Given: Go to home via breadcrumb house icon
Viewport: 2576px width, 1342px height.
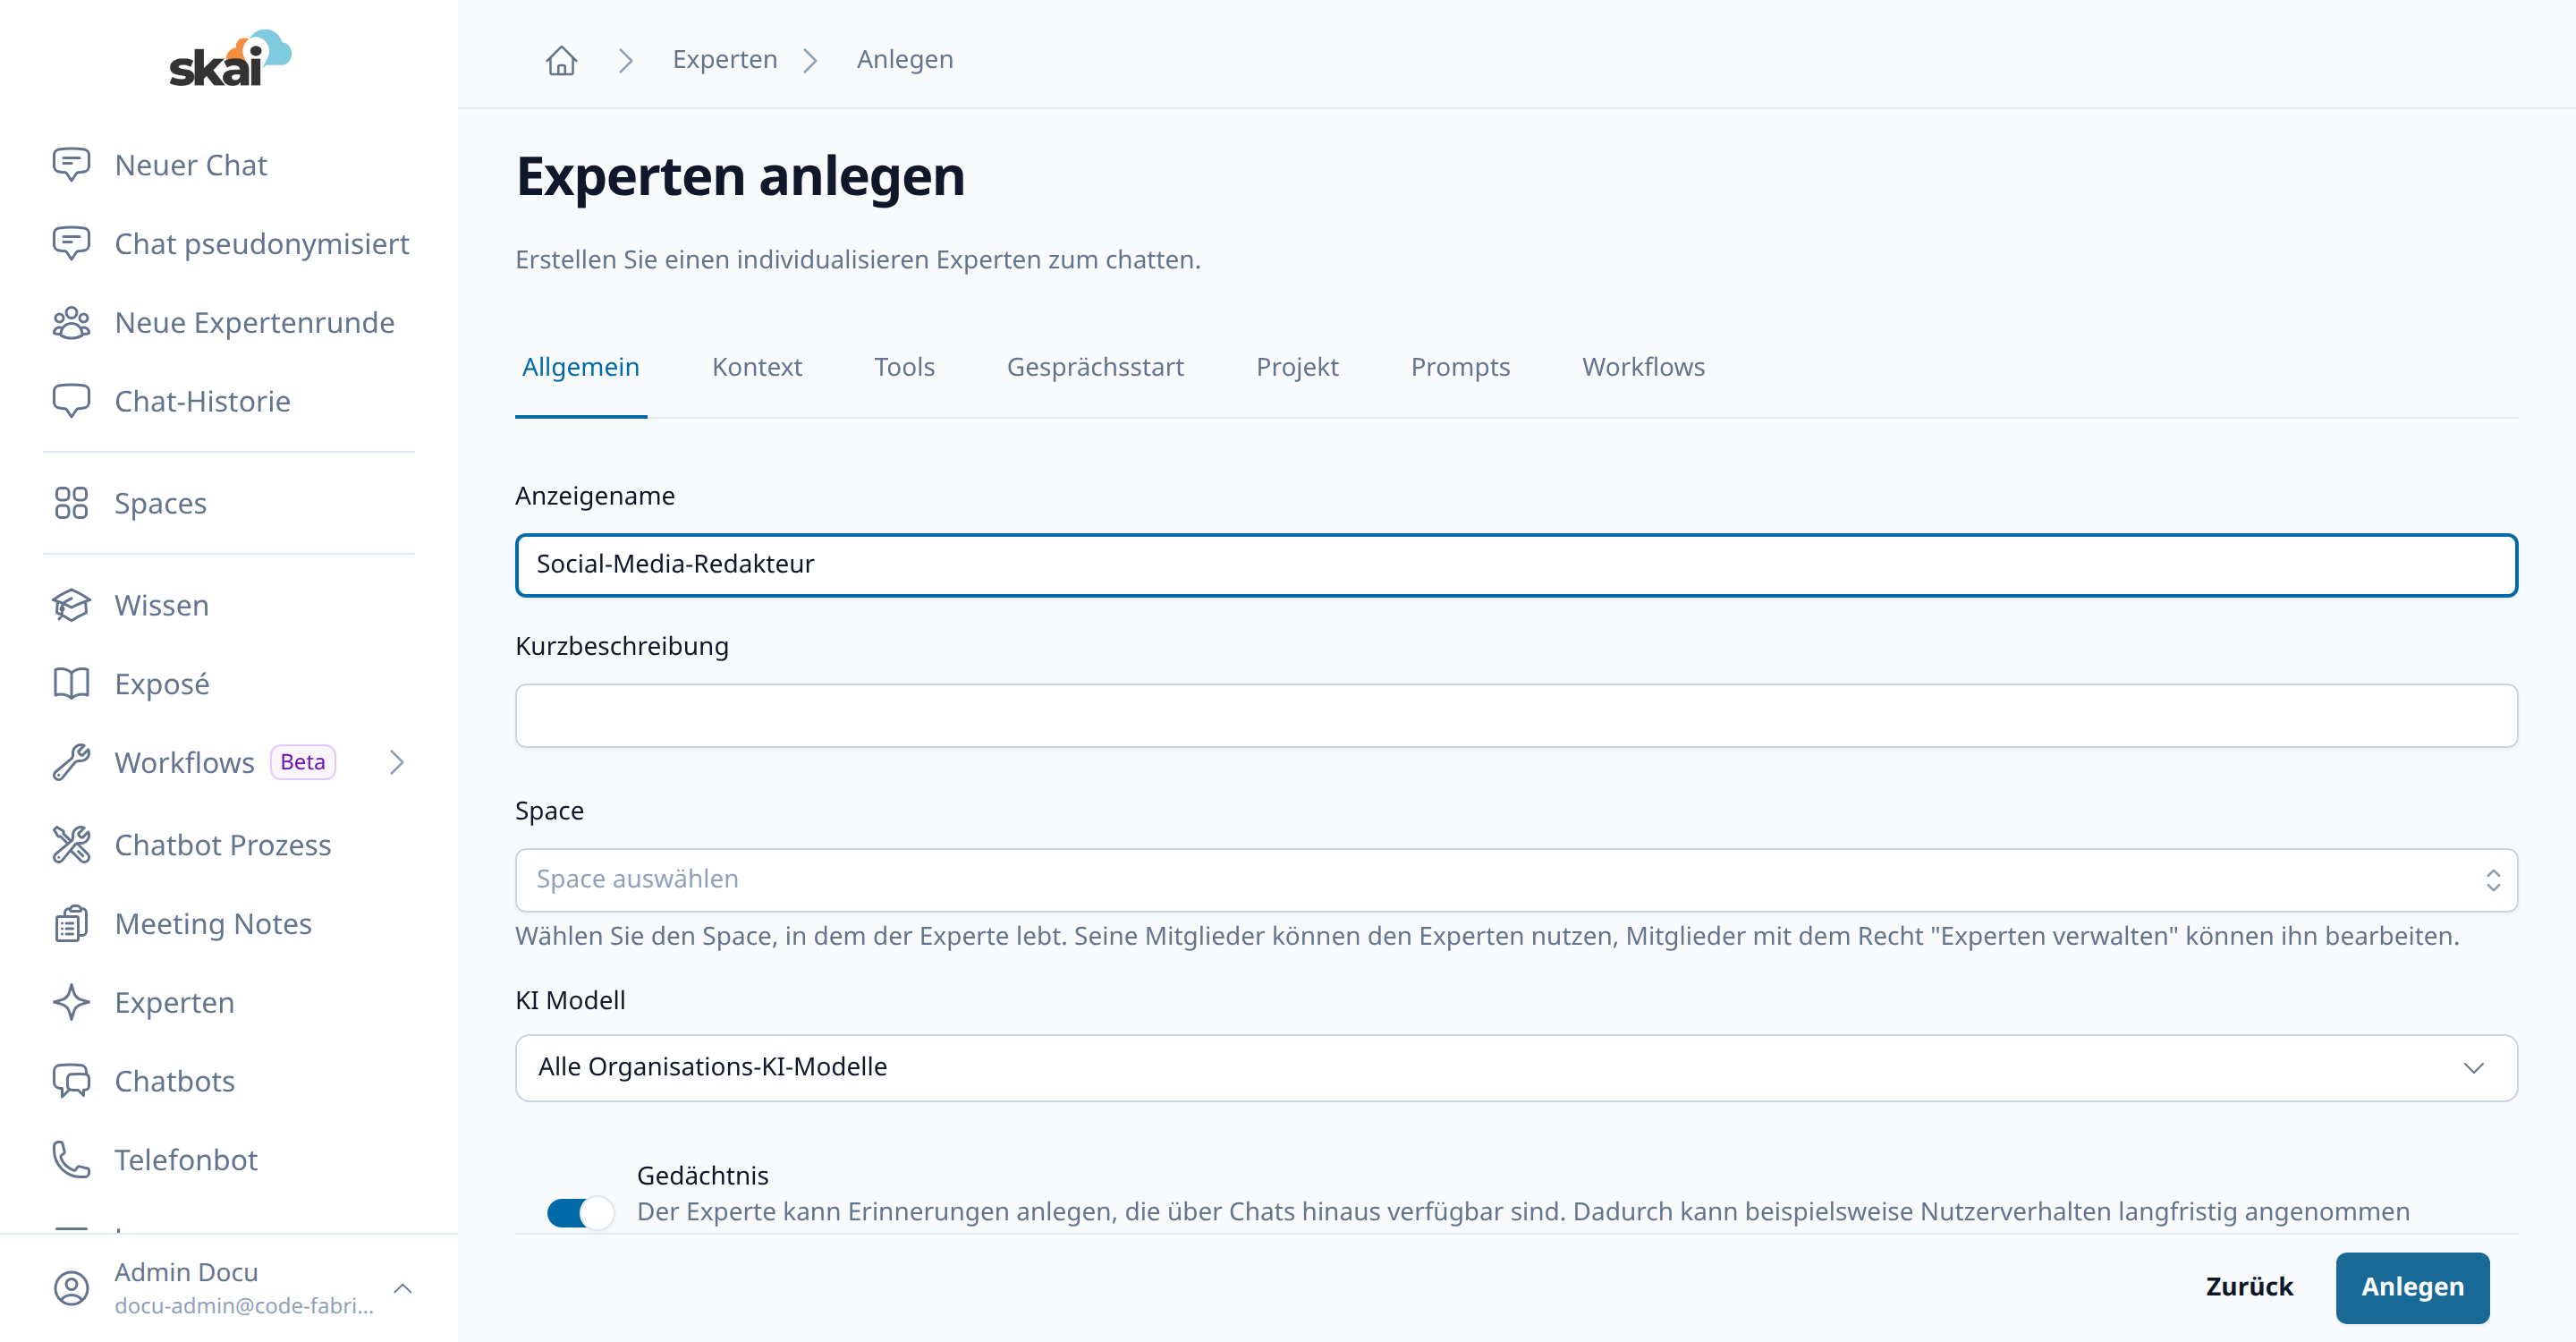Looking at the screenshot, I should click(562, 60).
